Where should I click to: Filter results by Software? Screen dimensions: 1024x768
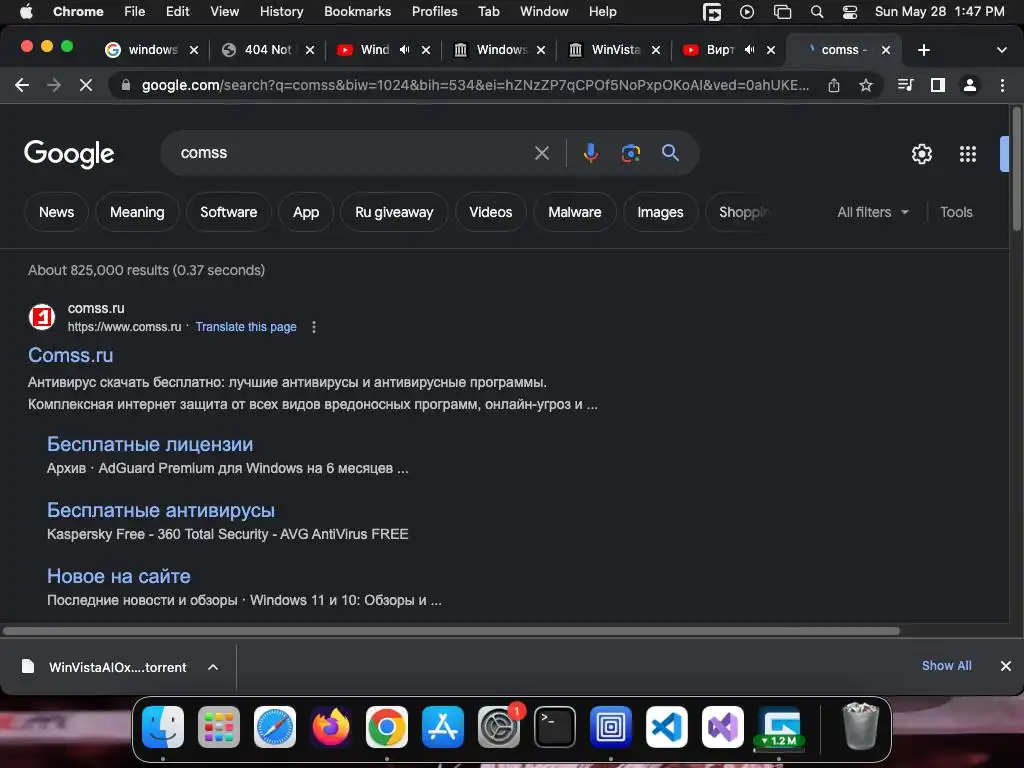229,212
